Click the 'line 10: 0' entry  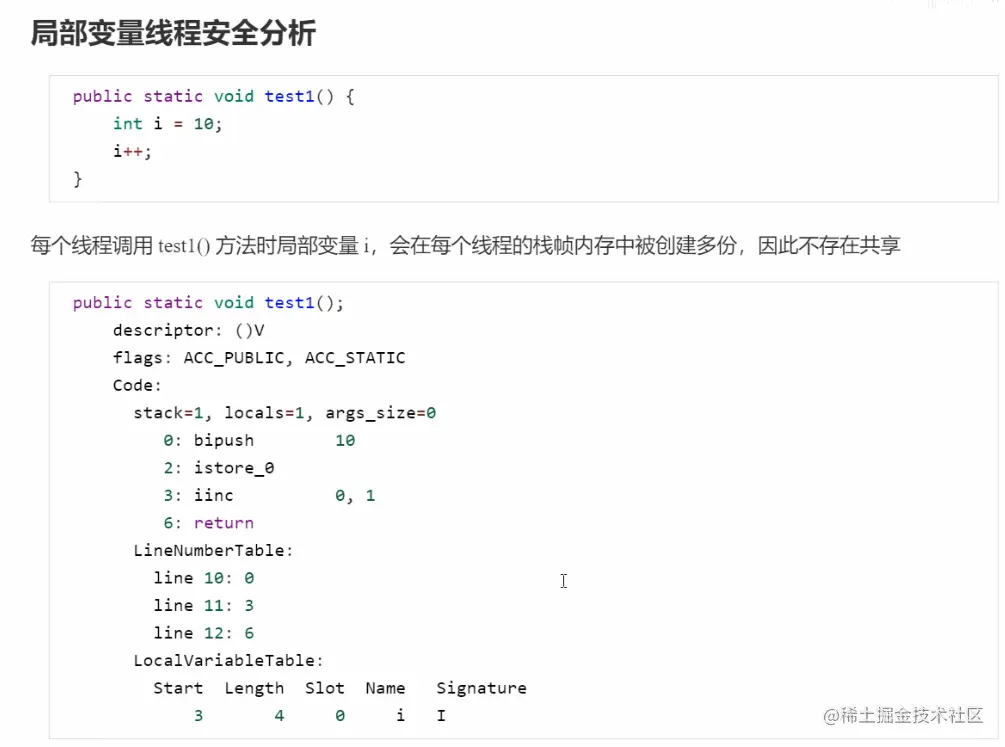[x=204, y=578]
